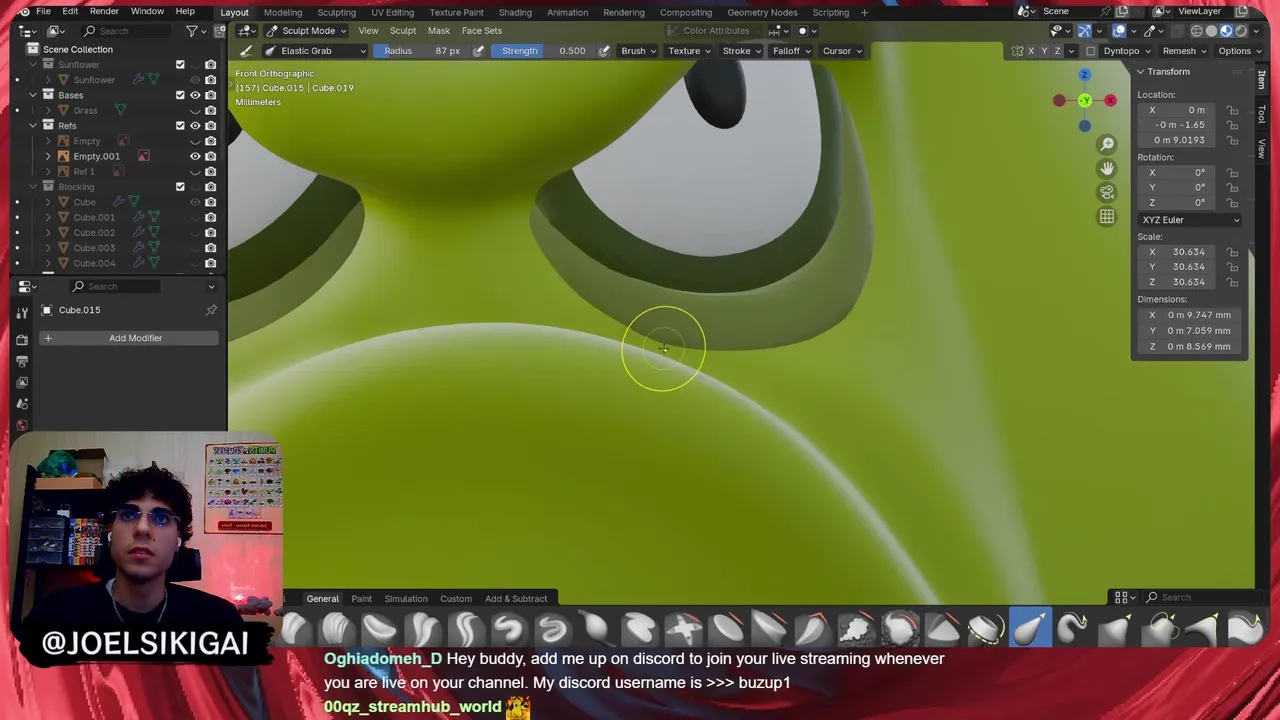The width and height of the screenshot is (1280, 720).
Task: Open the Paint brush category tab
Action: (x=361, y=599)
